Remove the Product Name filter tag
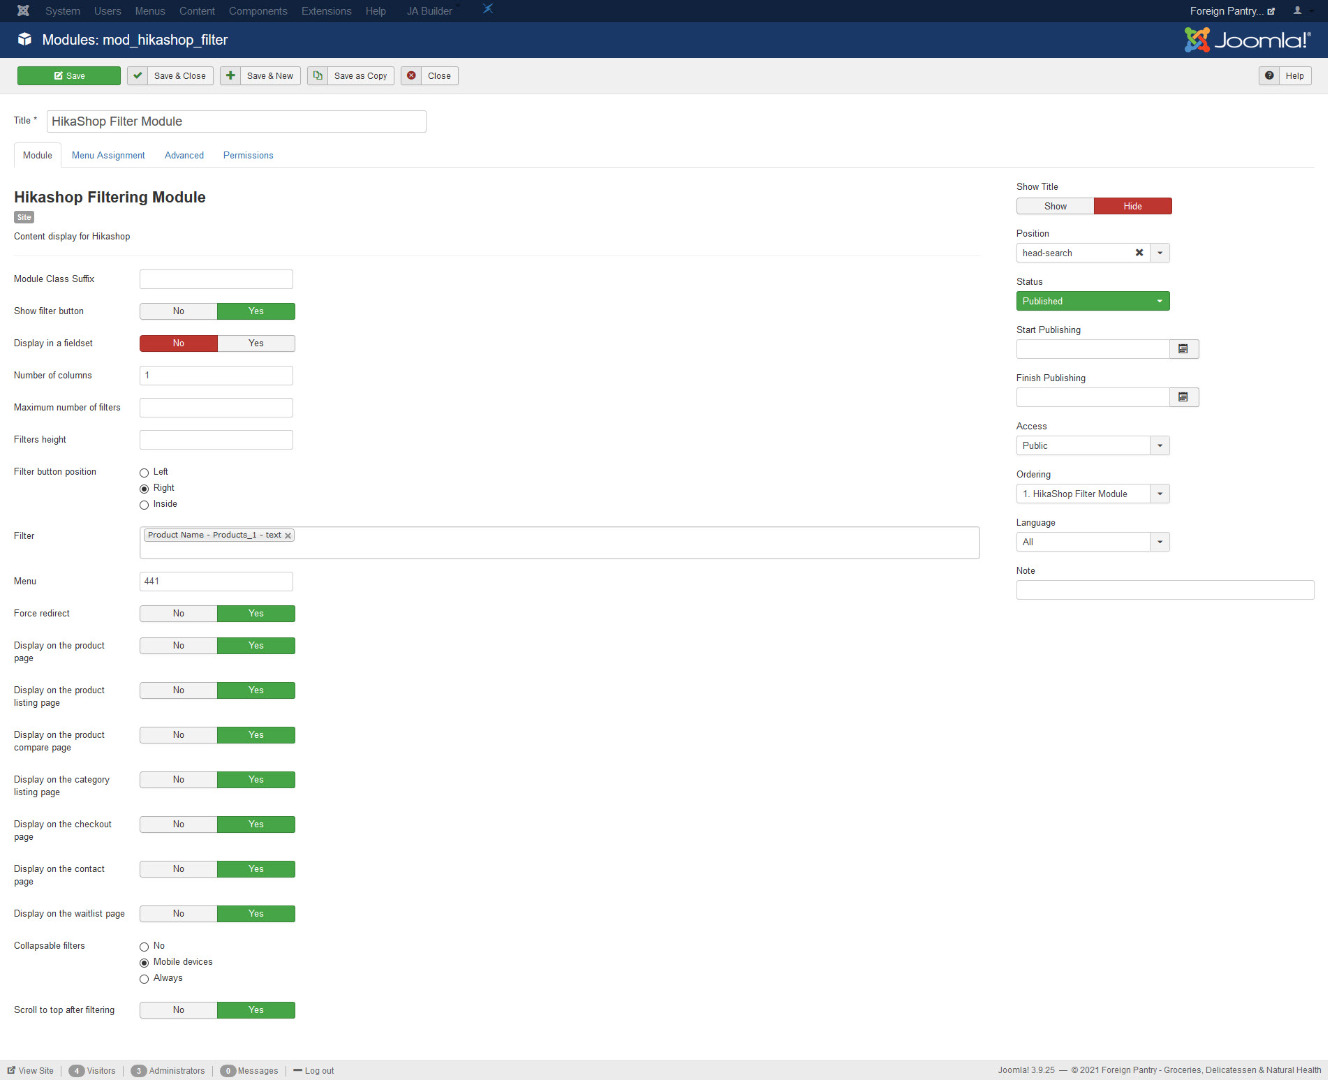The width and height of the screenshot is (1328, 1080). pos(288,536)
